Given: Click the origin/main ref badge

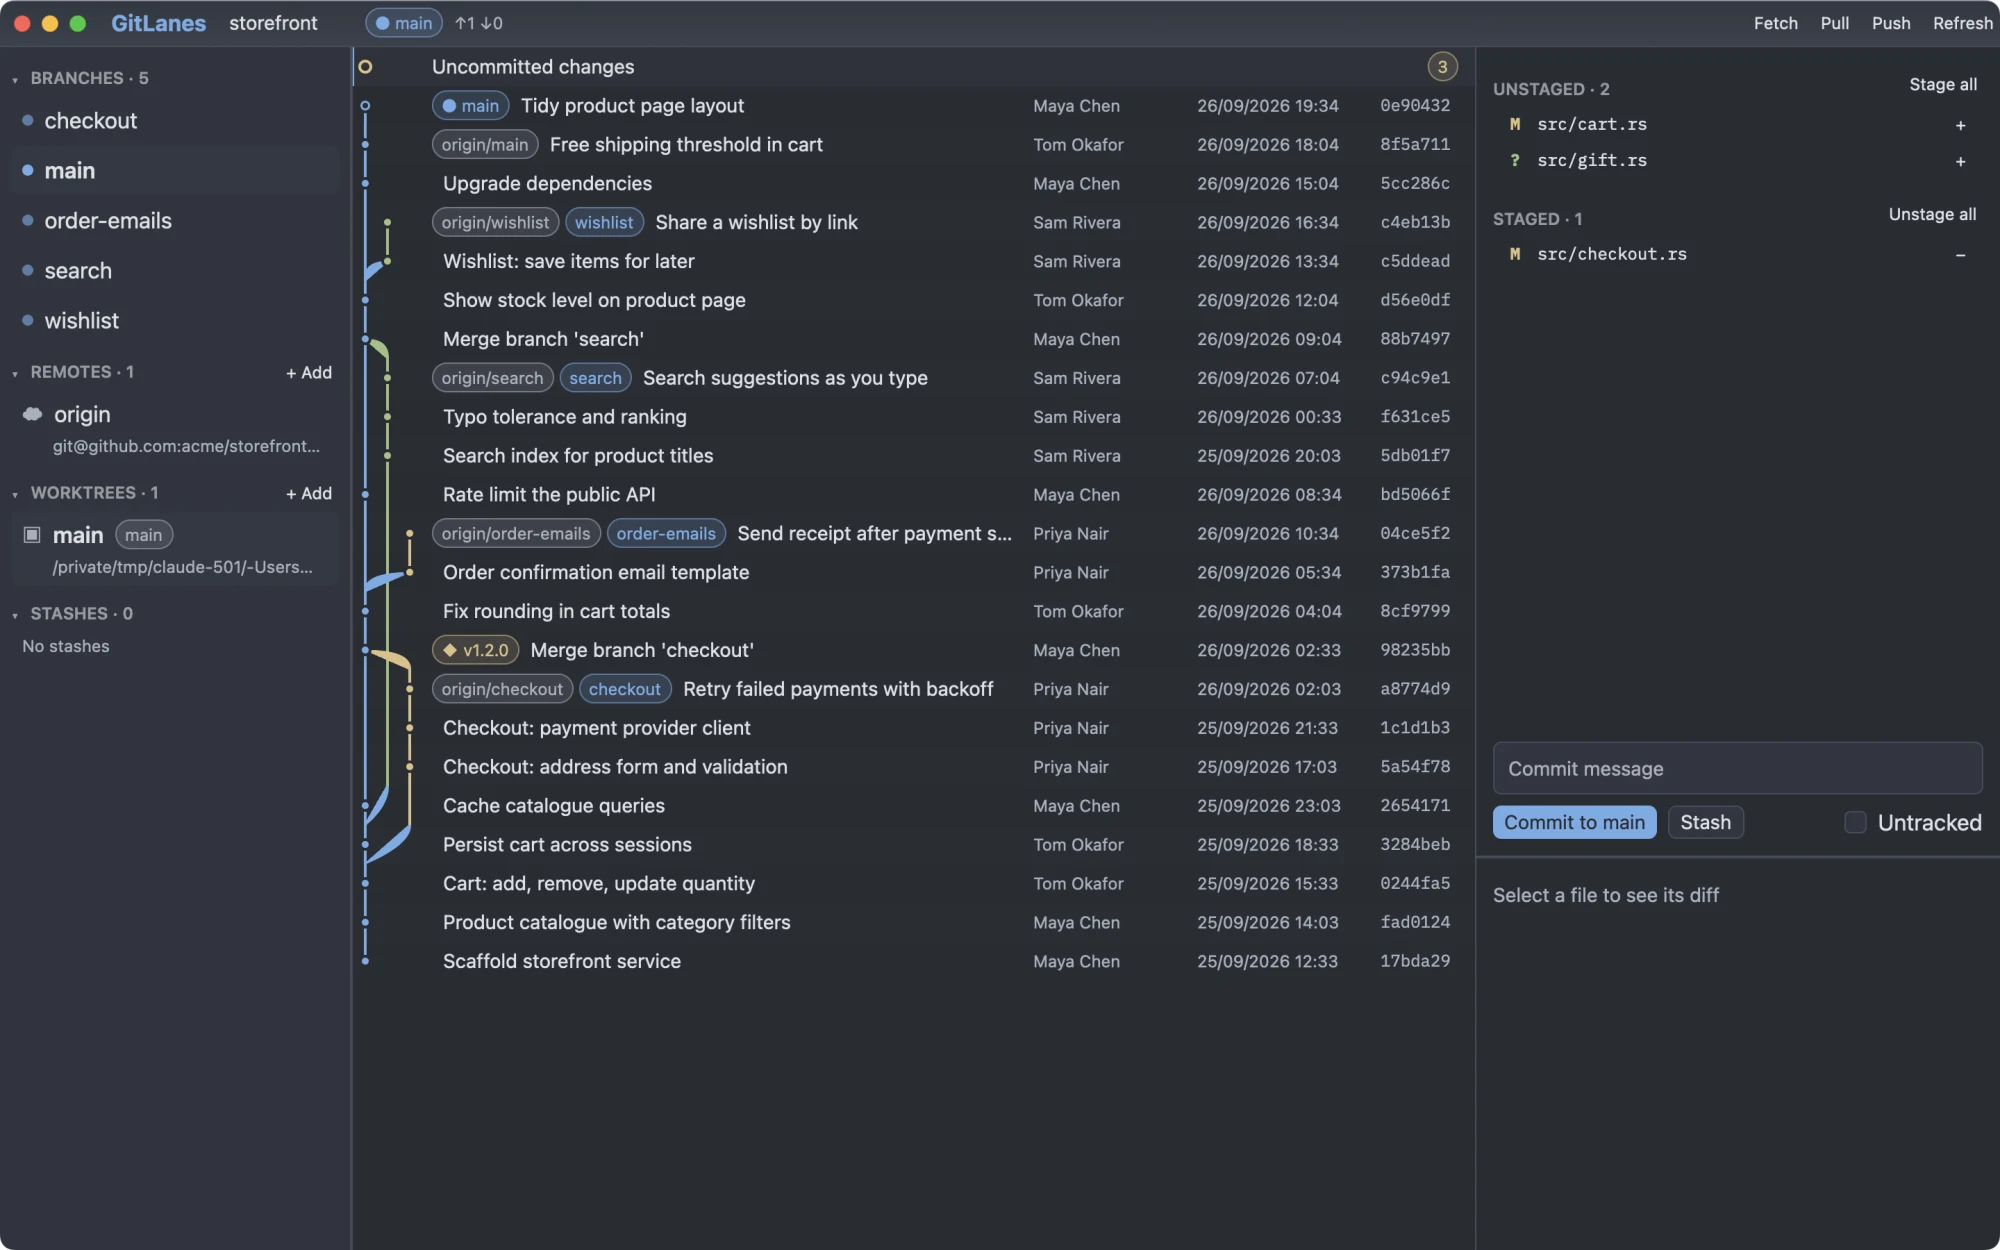Looking at the screenshot, I should pyautogui.click(x=485, y=145).
